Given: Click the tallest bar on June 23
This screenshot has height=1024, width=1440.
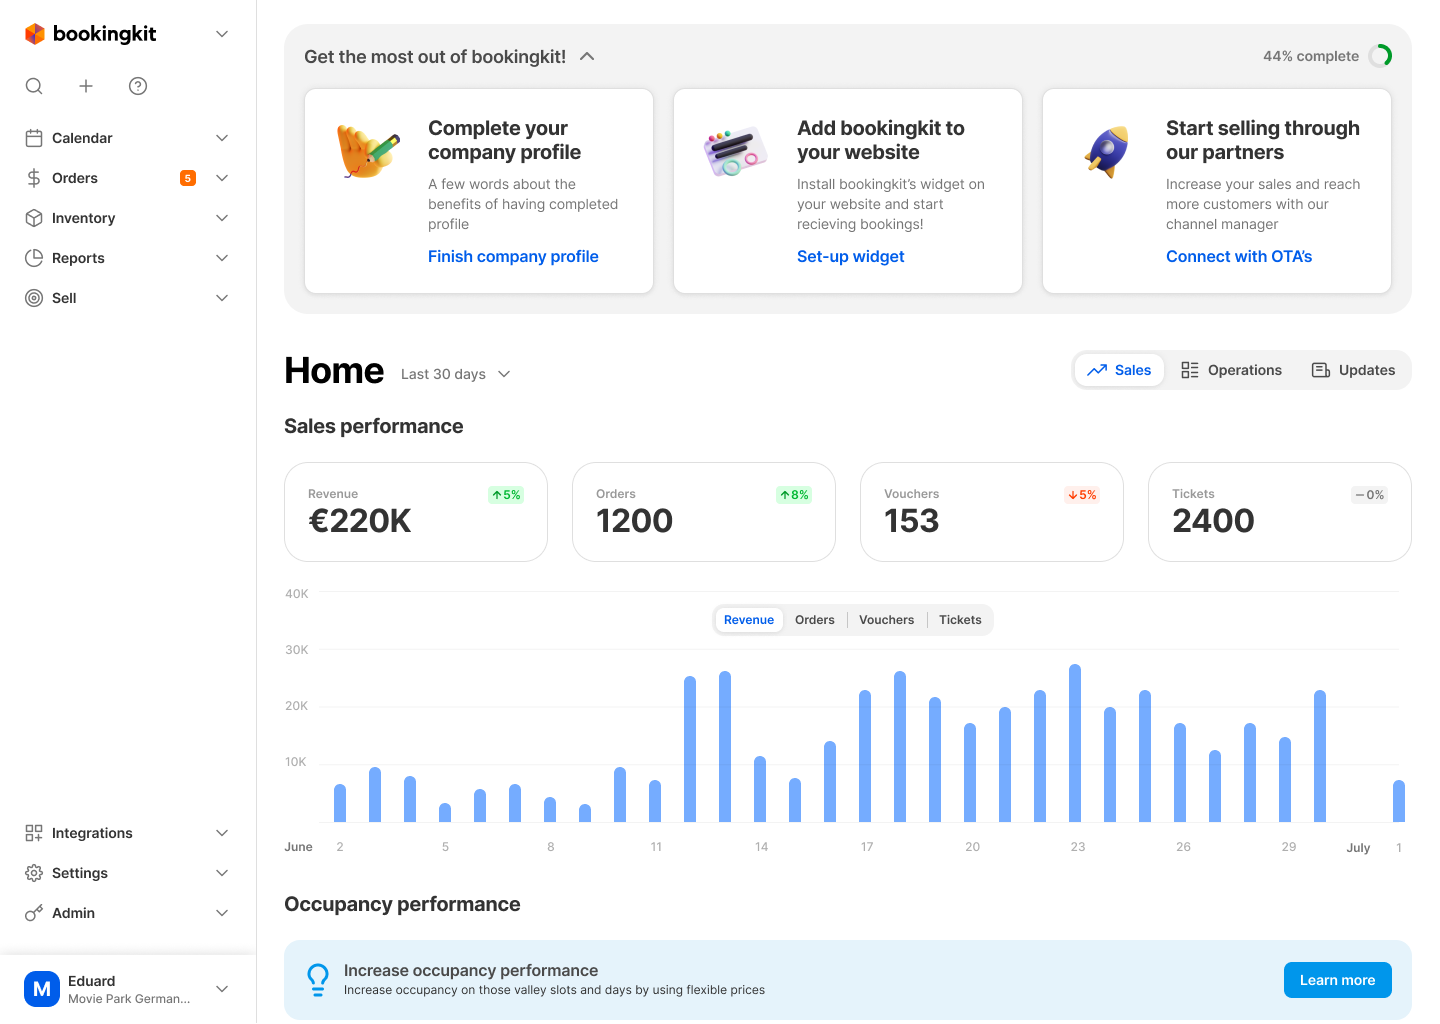Looking at the screenshot, I should [x=1075, y=743].
